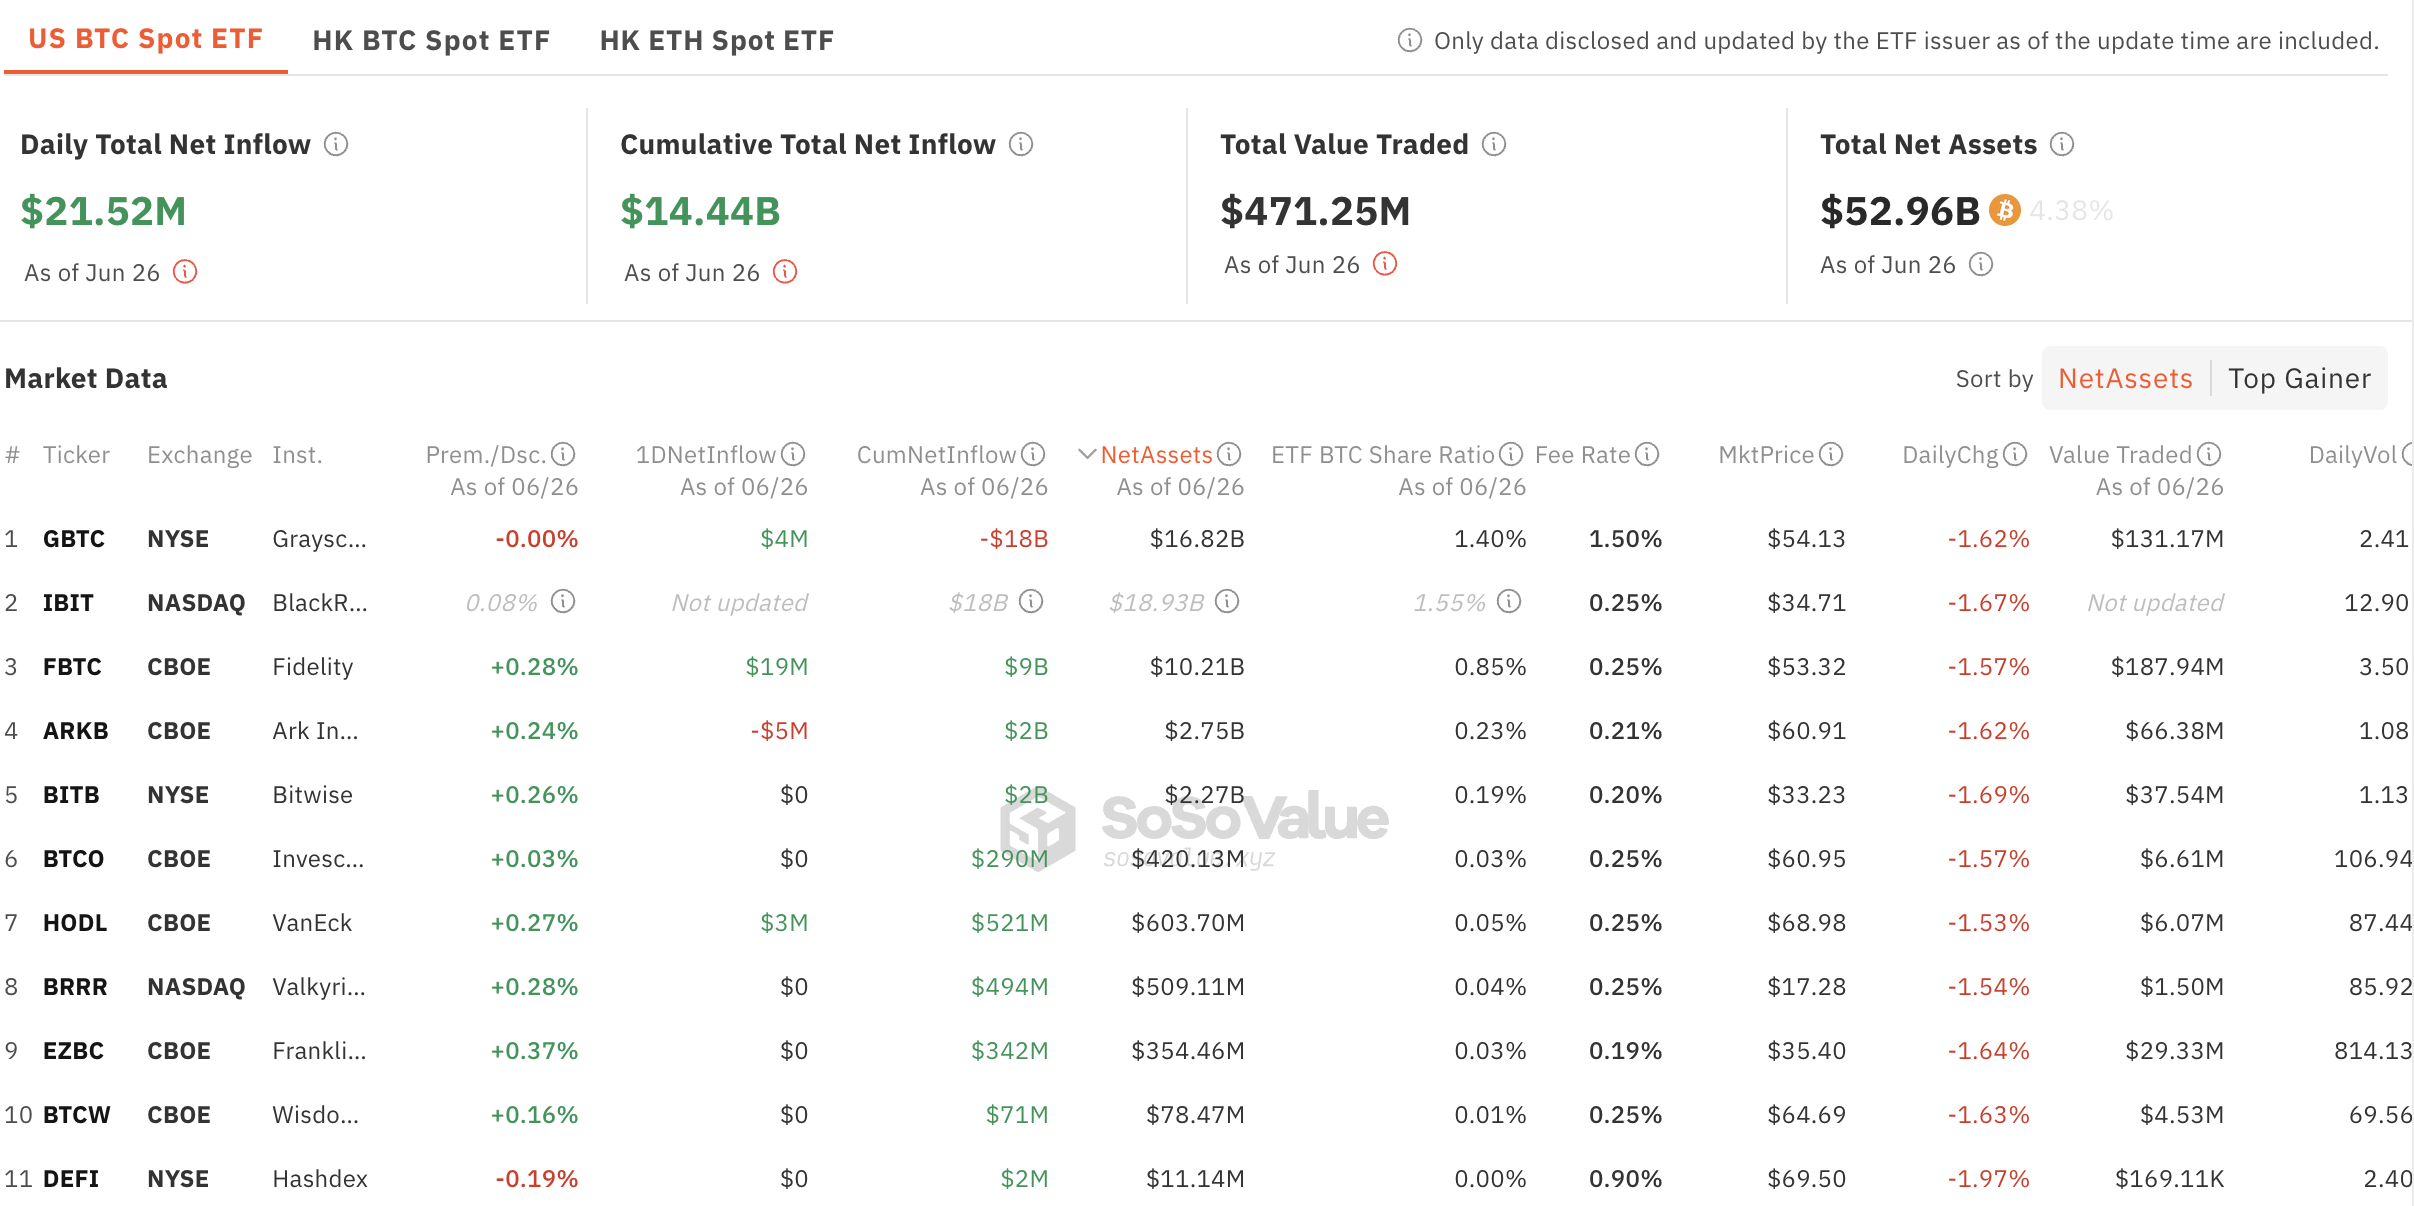
Task: Switch sorting to Top Gainer
Action: (x=2299, y=379)
